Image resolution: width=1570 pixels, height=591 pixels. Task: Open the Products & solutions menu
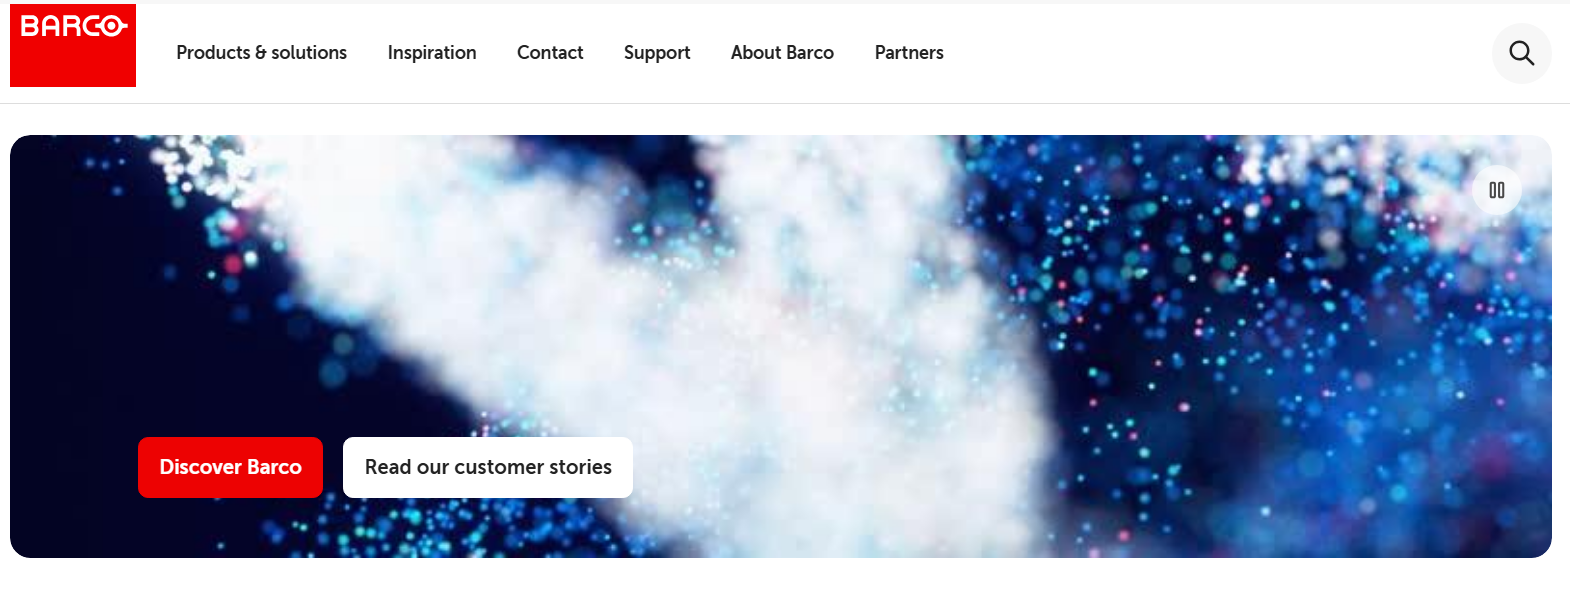(261, 53)
